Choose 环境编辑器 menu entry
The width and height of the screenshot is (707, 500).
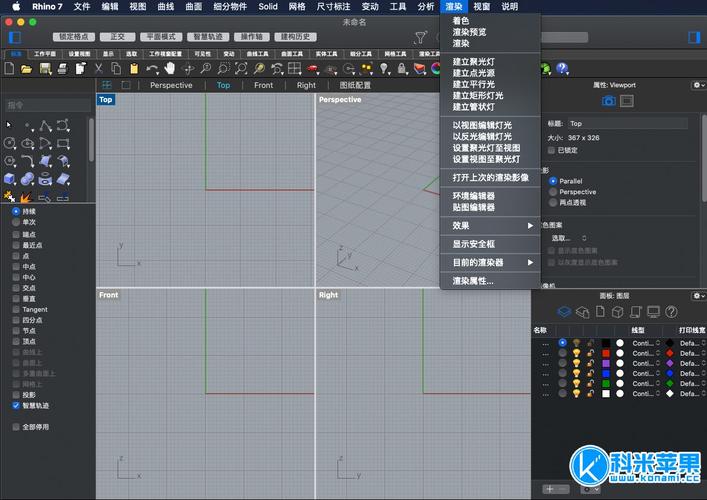(473, 196)
